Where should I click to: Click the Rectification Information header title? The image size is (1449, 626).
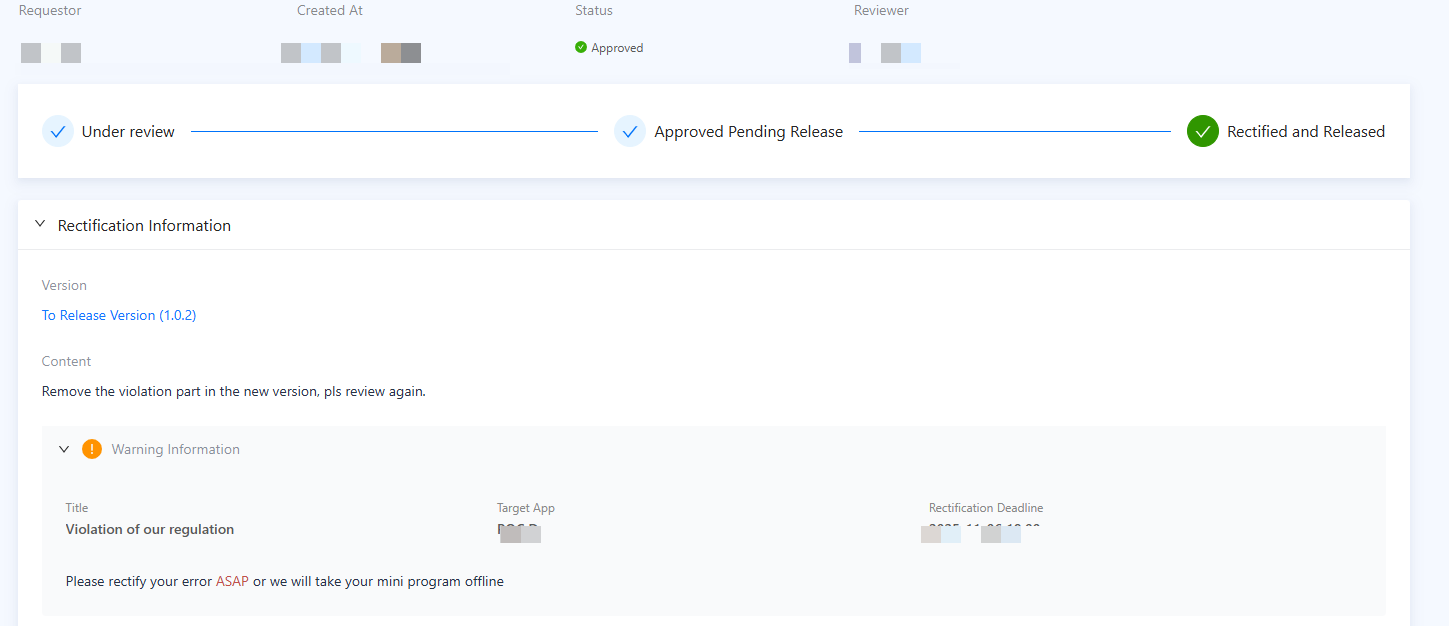pyautogui.click(x=144, y=226)
